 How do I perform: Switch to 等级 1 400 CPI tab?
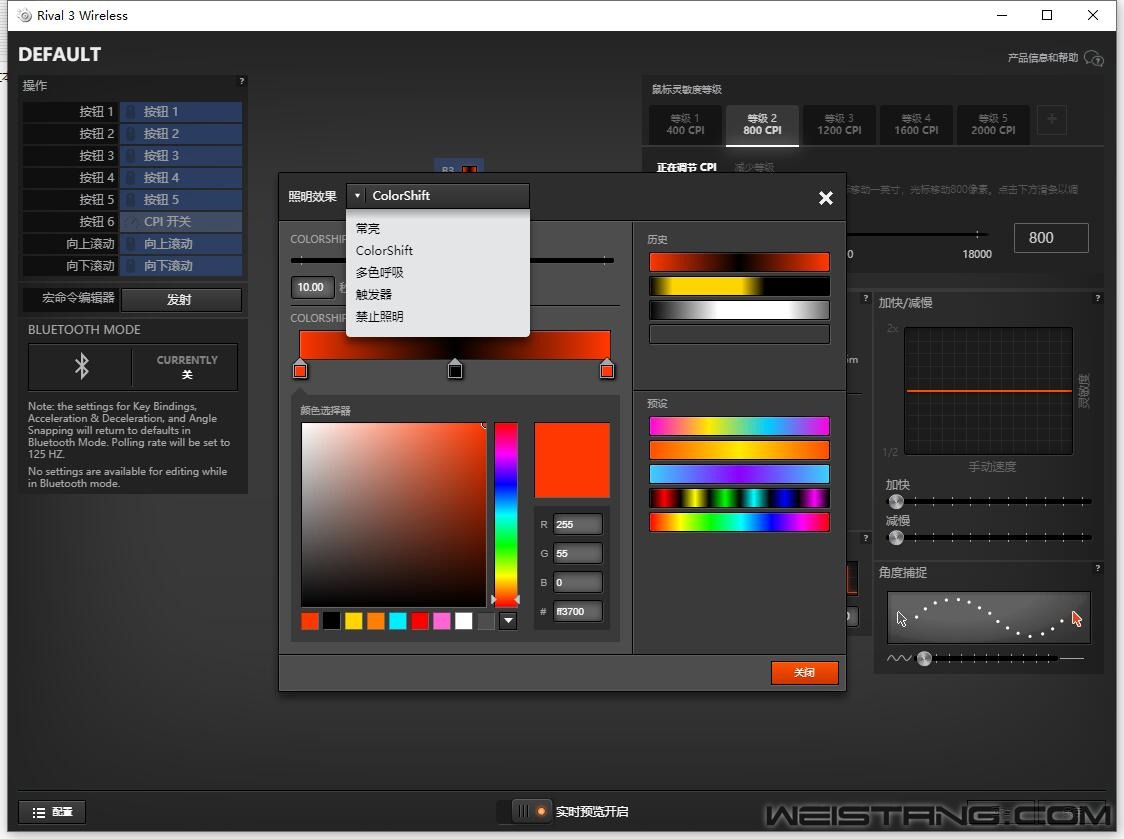(x=685, y=125)
